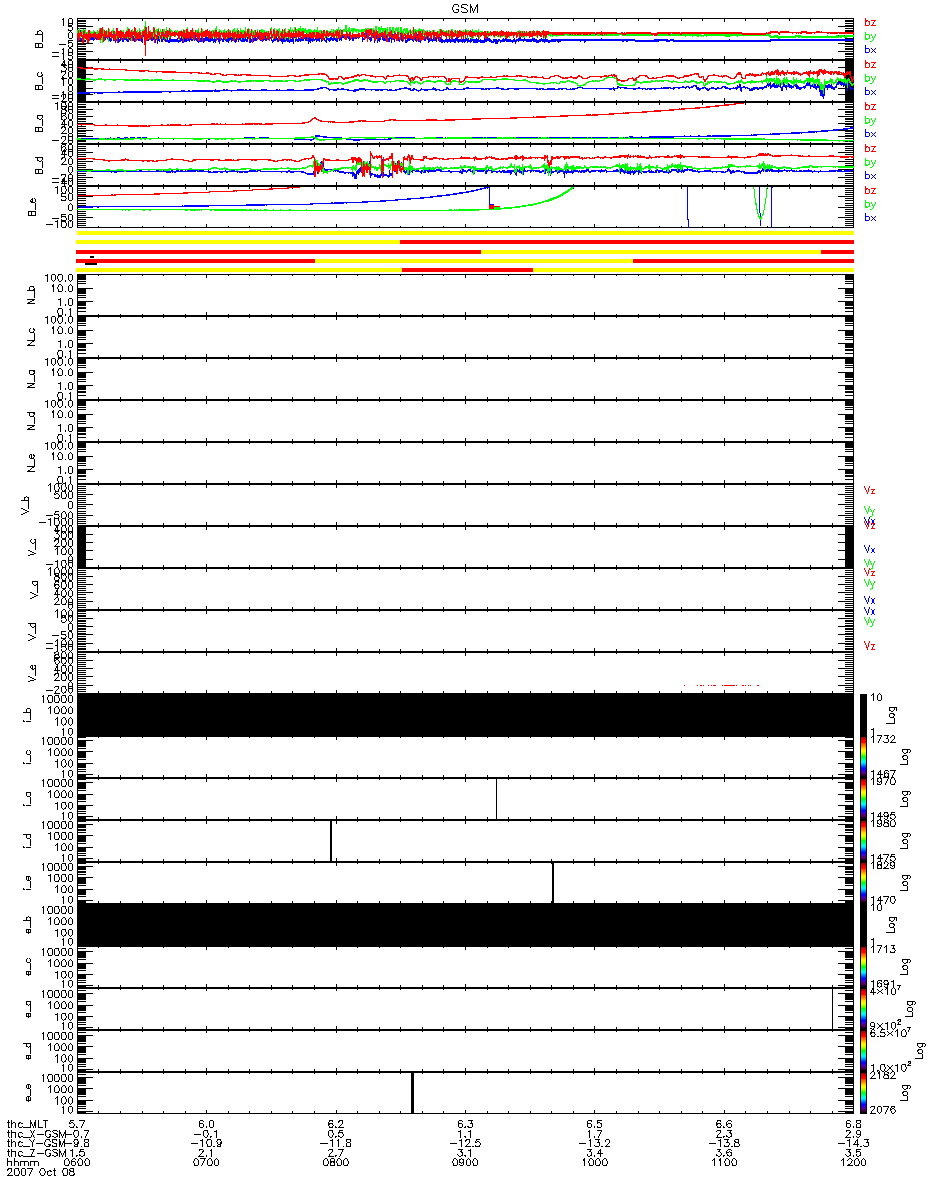Click the vertical spike in the i_a spectrogram
Viewport: 930px width, 1200px height.
pyautogui.click(x=496, y=797)
